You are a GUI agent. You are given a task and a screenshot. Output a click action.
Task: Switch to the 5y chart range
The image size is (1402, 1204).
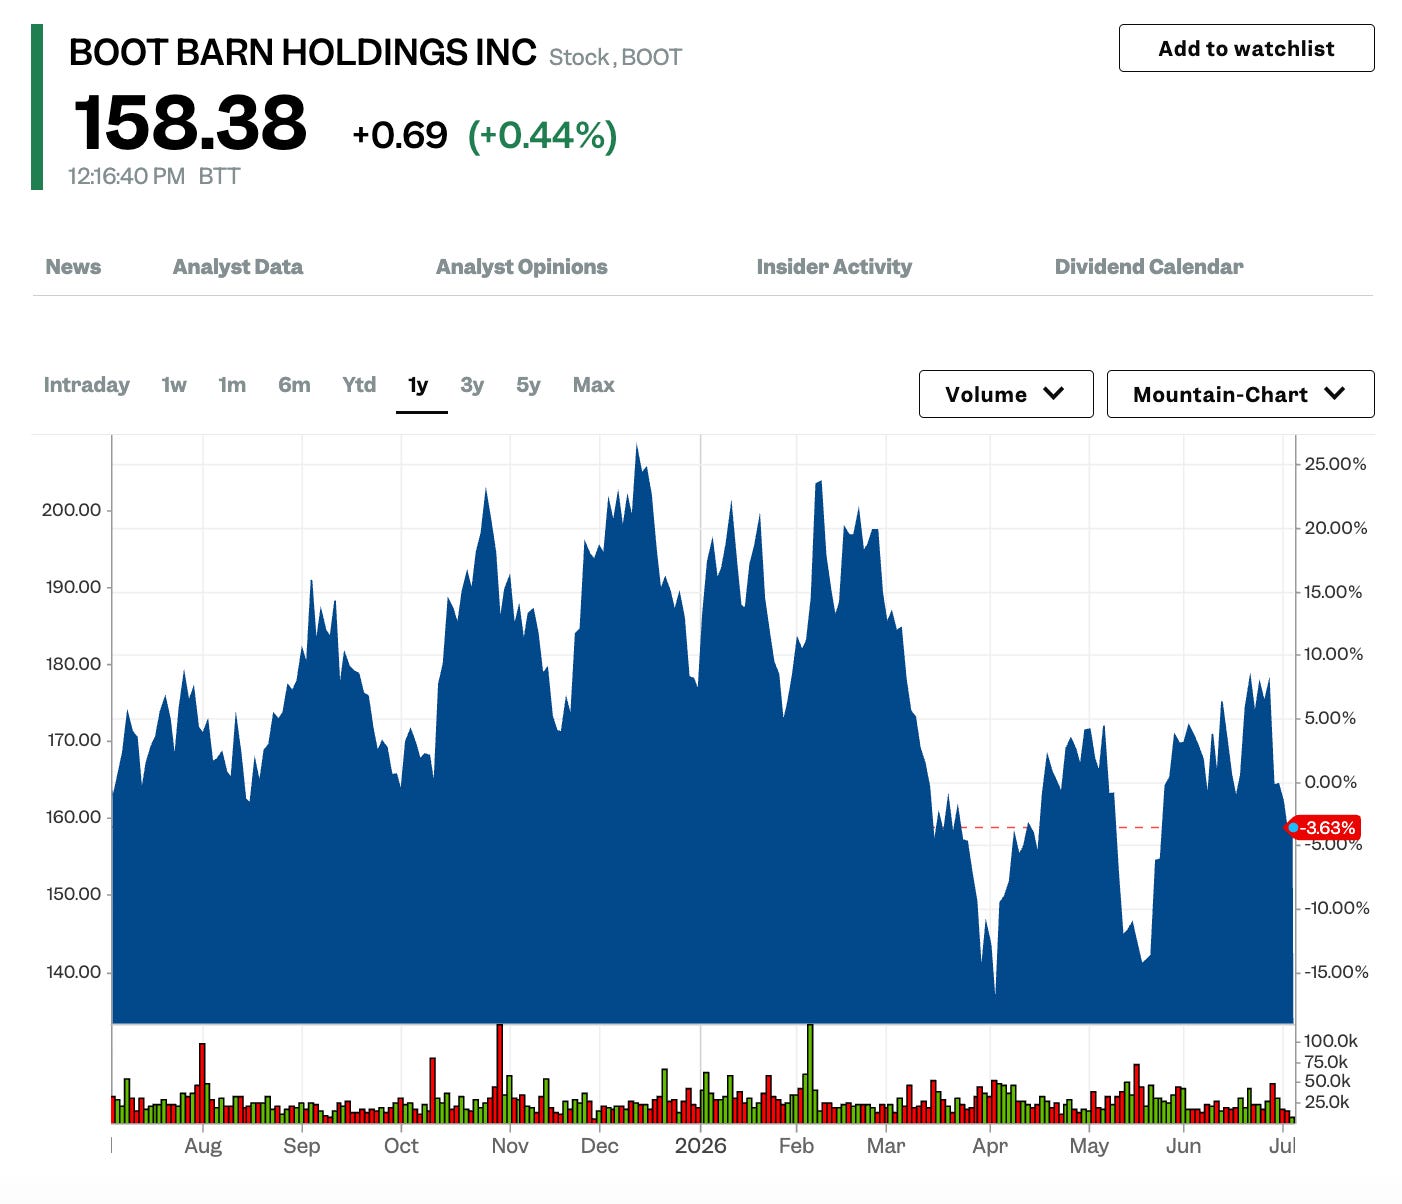[x=528, y=385]
